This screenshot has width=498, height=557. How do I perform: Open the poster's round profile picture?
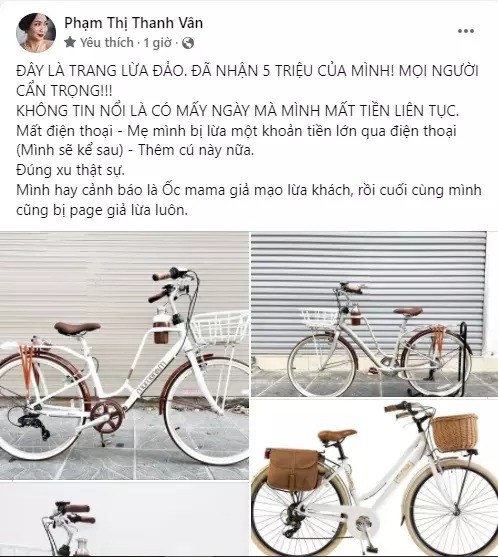[36, 33]
